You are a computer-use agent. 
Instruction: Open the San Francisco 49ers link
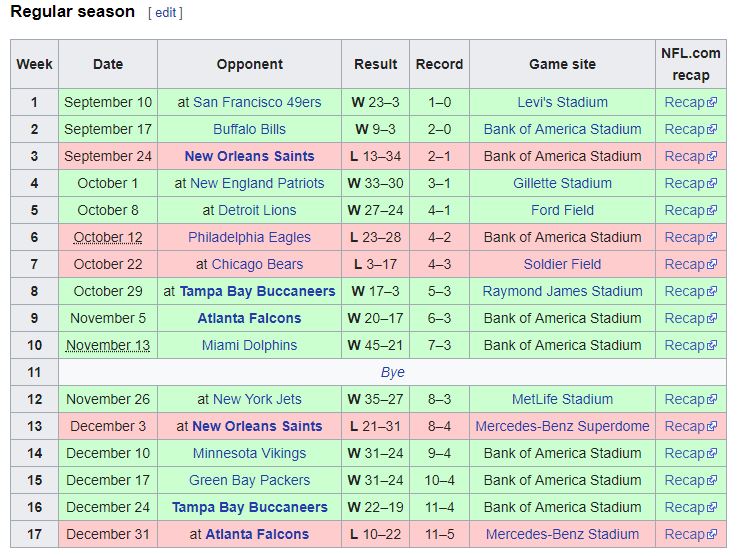[257, 102]
